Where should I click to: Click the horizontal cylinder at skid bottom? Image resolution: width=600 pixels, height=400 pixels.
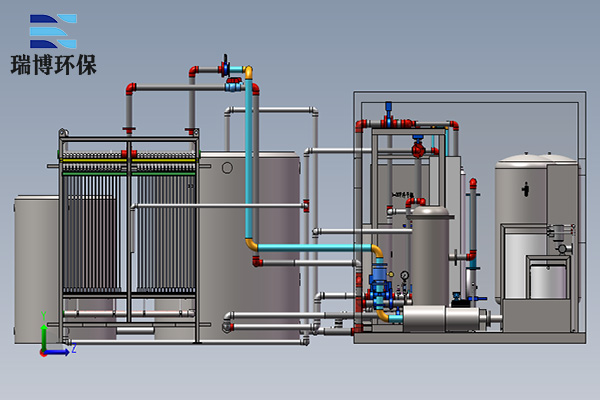(x=440, y=319)
